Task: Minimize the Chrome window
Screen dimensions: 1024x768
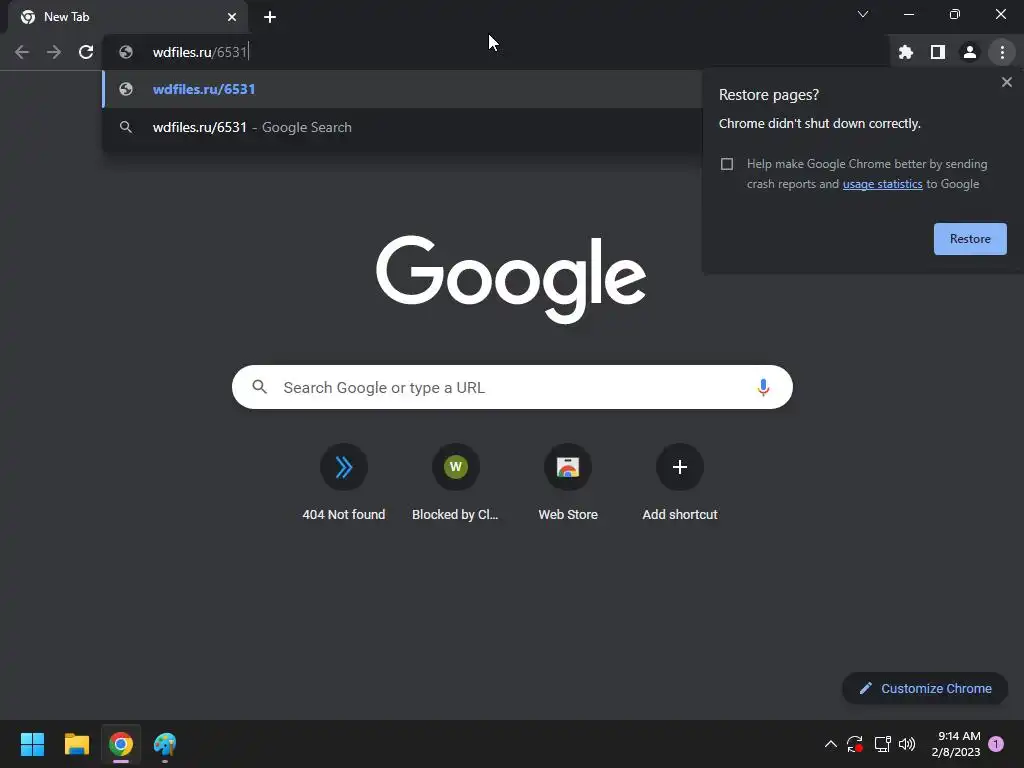Action: (x=908, y=14)
